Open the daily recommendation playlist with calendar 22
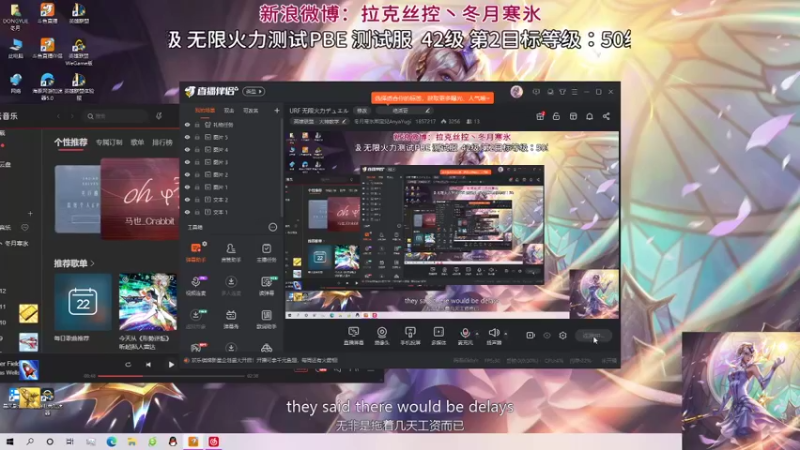This screenshot has height=450, width=800. tap(83, 302)
